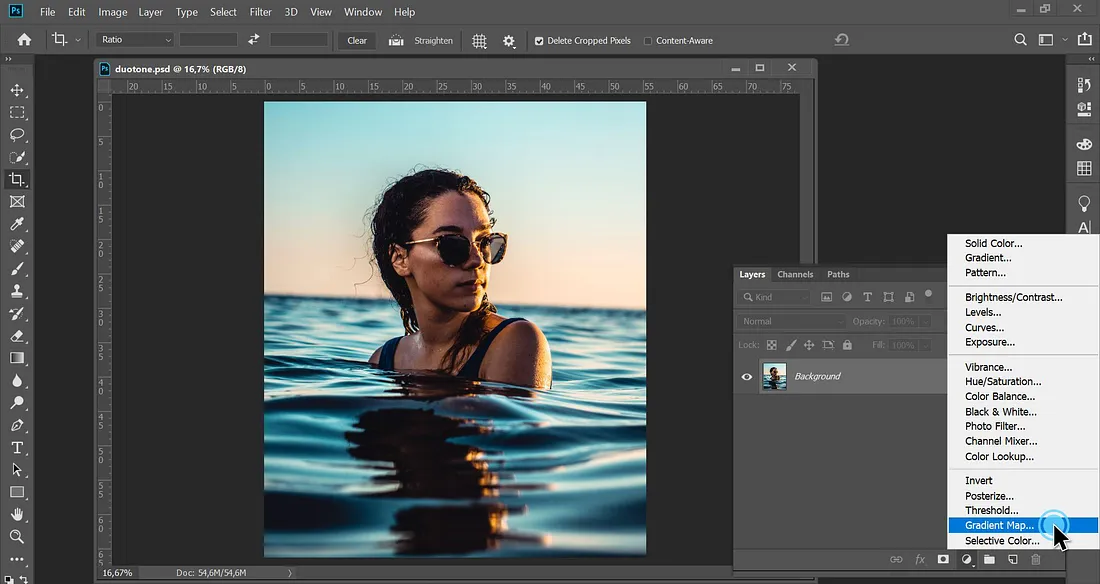Select the Hand tool

coord(17,515)
